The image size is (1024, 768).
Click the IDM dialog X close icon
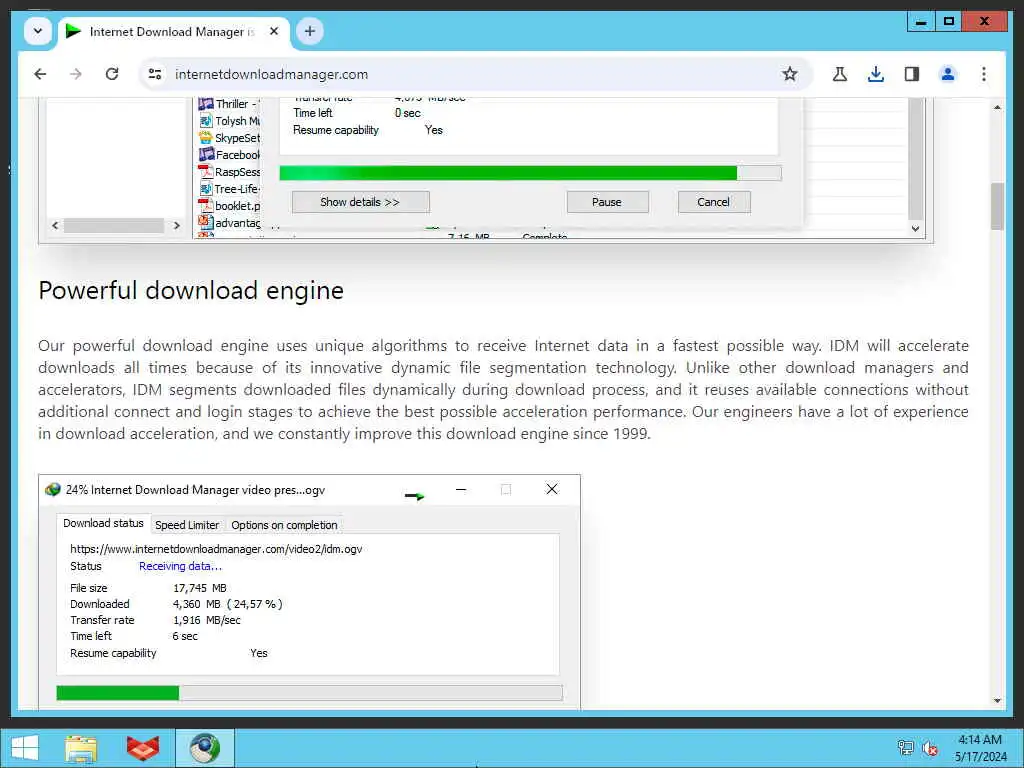pos(552,489)
